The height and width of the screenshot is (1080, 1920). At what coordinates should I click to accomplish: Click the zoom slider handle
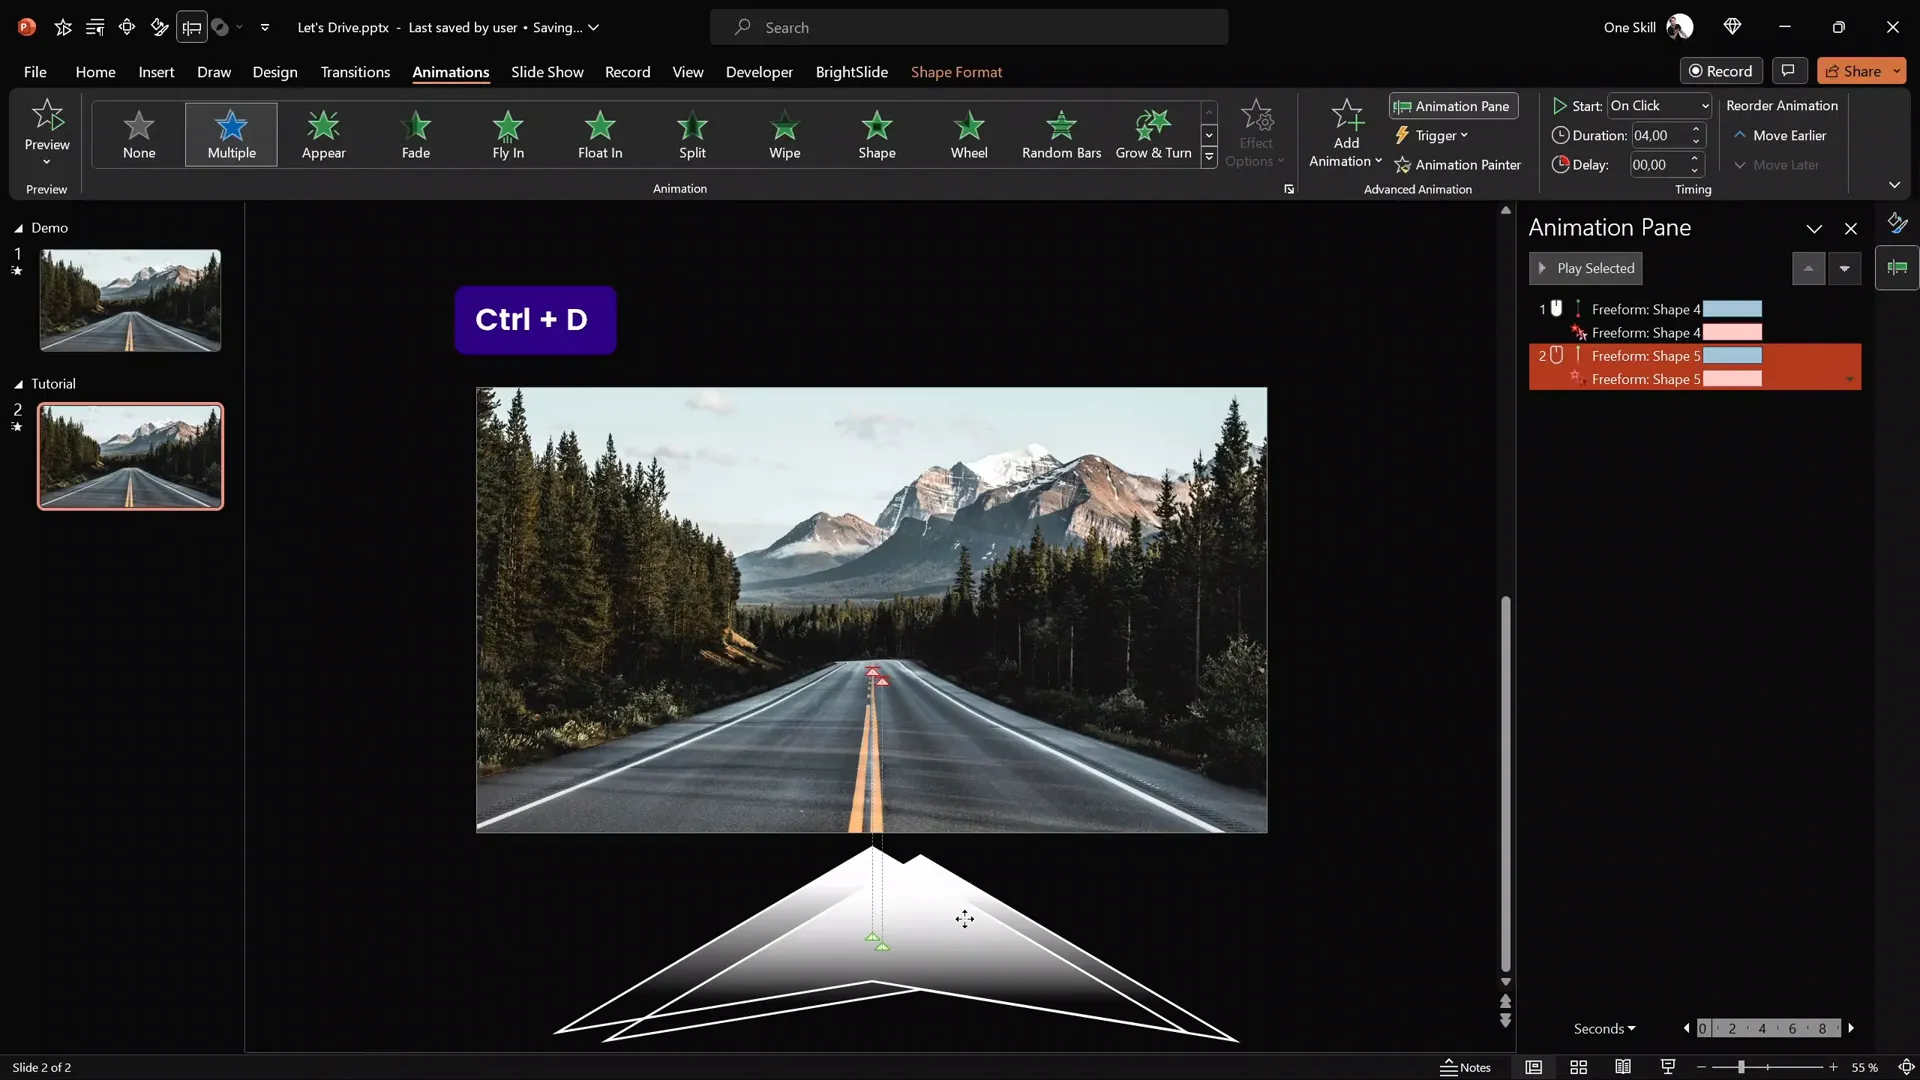(x=1741, y=1067)
